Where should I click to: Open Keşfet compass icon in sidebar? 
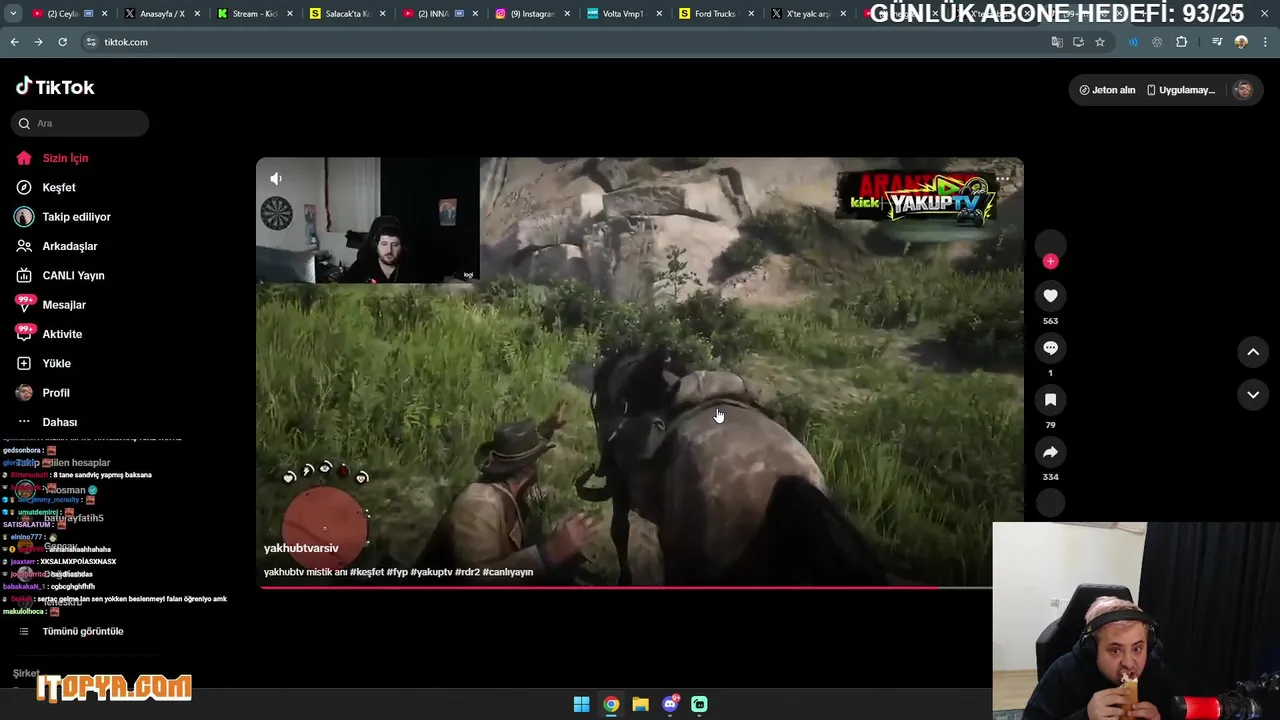coord(24,187)
